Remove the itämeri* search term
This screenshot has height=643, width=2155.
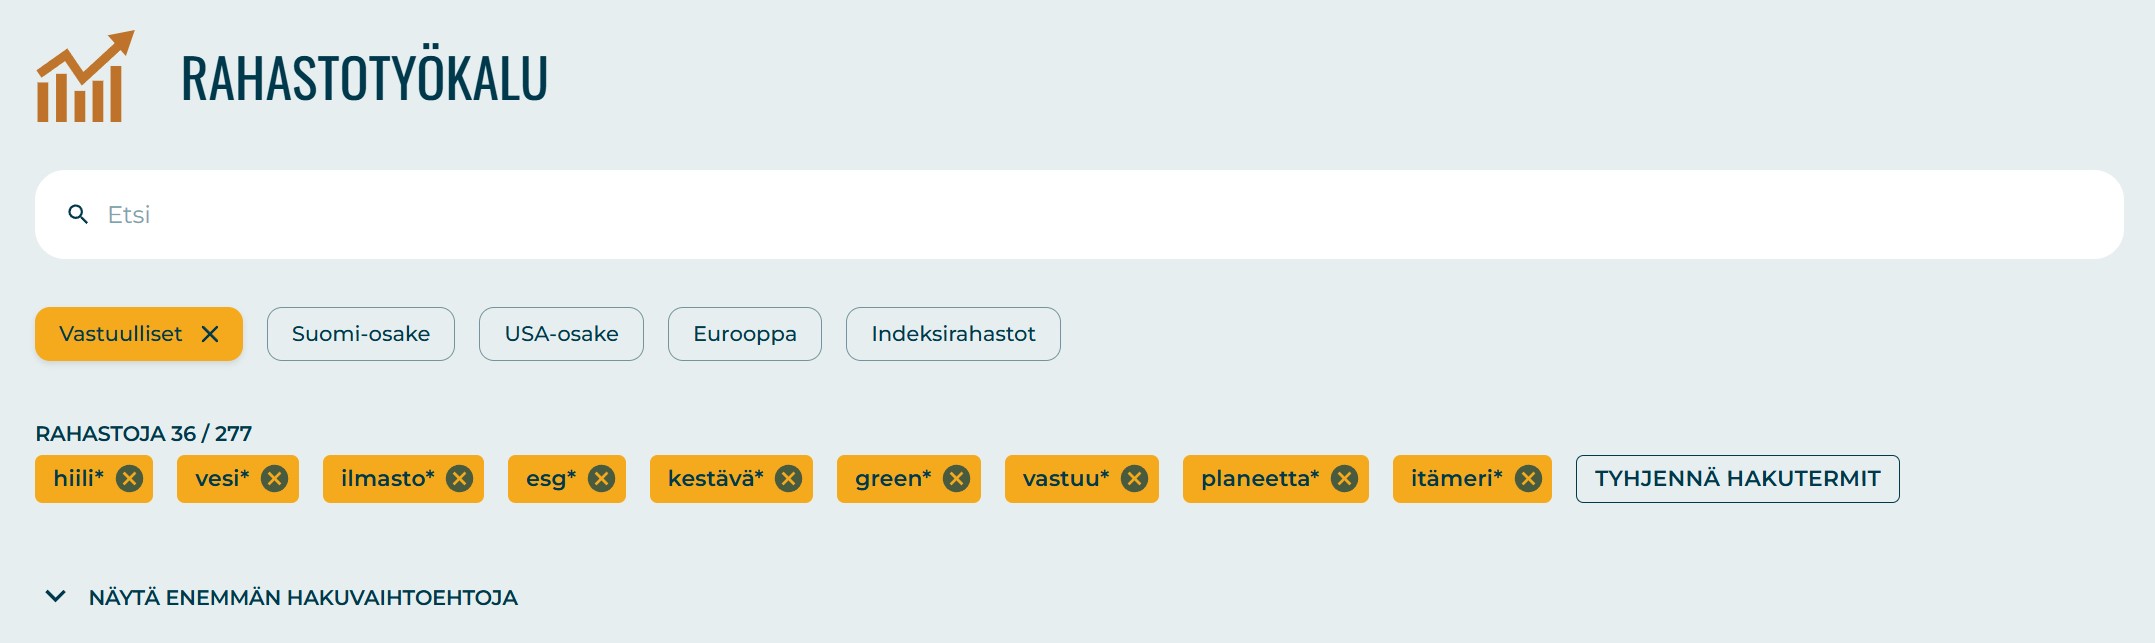(1528, 479)
